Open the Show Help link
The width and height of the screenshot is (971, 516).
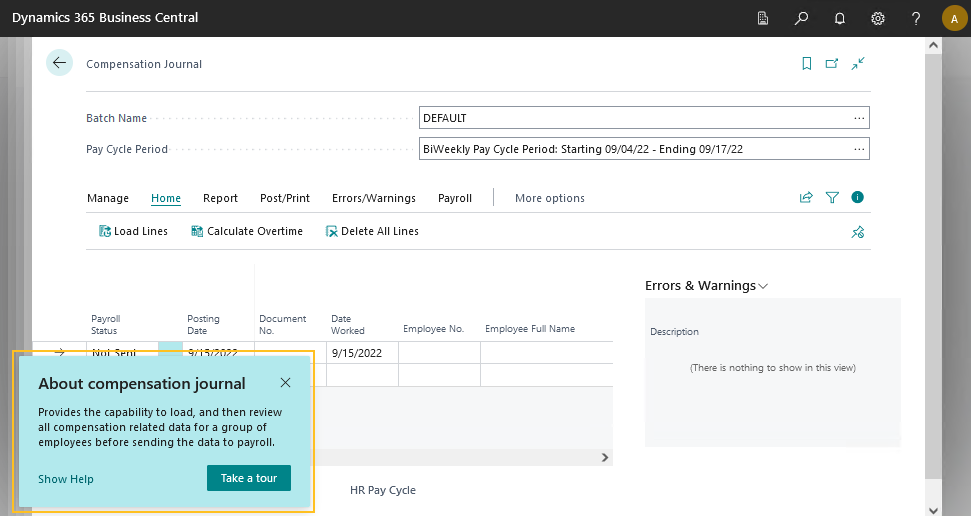(66, 479)
